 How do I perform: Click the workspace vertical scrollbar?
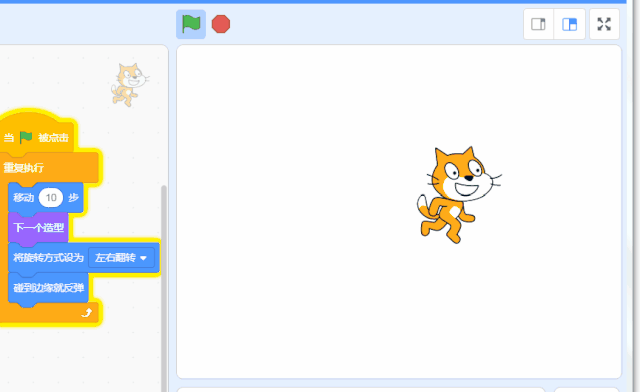[x=164, y=286]
